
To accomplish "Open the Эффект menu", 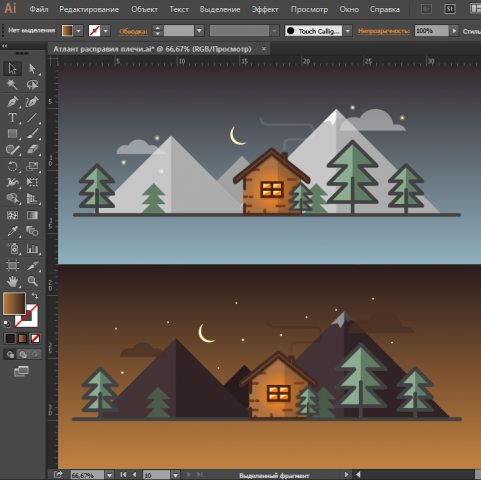I will [265, 9].
